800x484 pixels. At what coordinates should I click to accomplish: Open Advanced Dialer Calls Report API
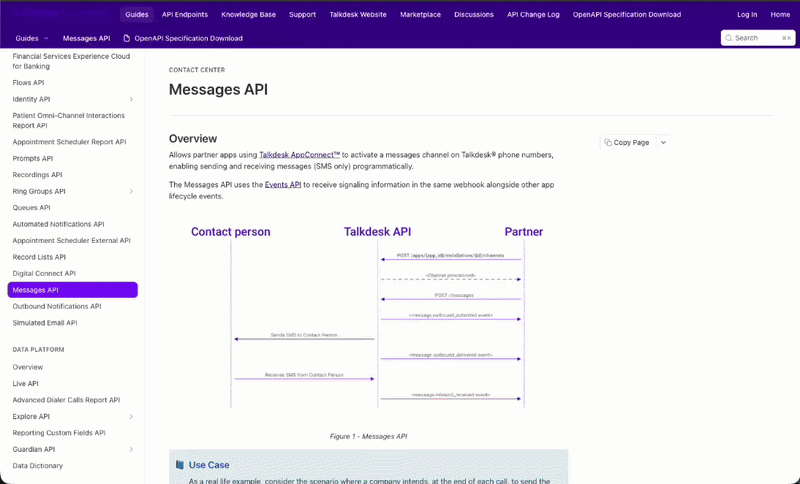(66, 400)
